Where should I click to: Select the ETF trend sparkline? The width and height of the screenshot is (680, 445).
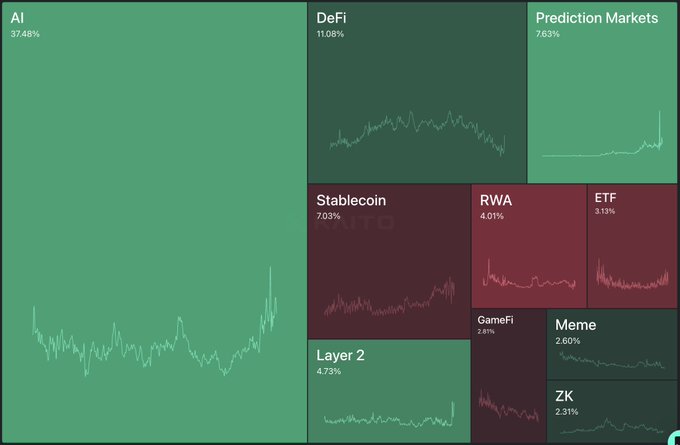(x=632, y=277)
